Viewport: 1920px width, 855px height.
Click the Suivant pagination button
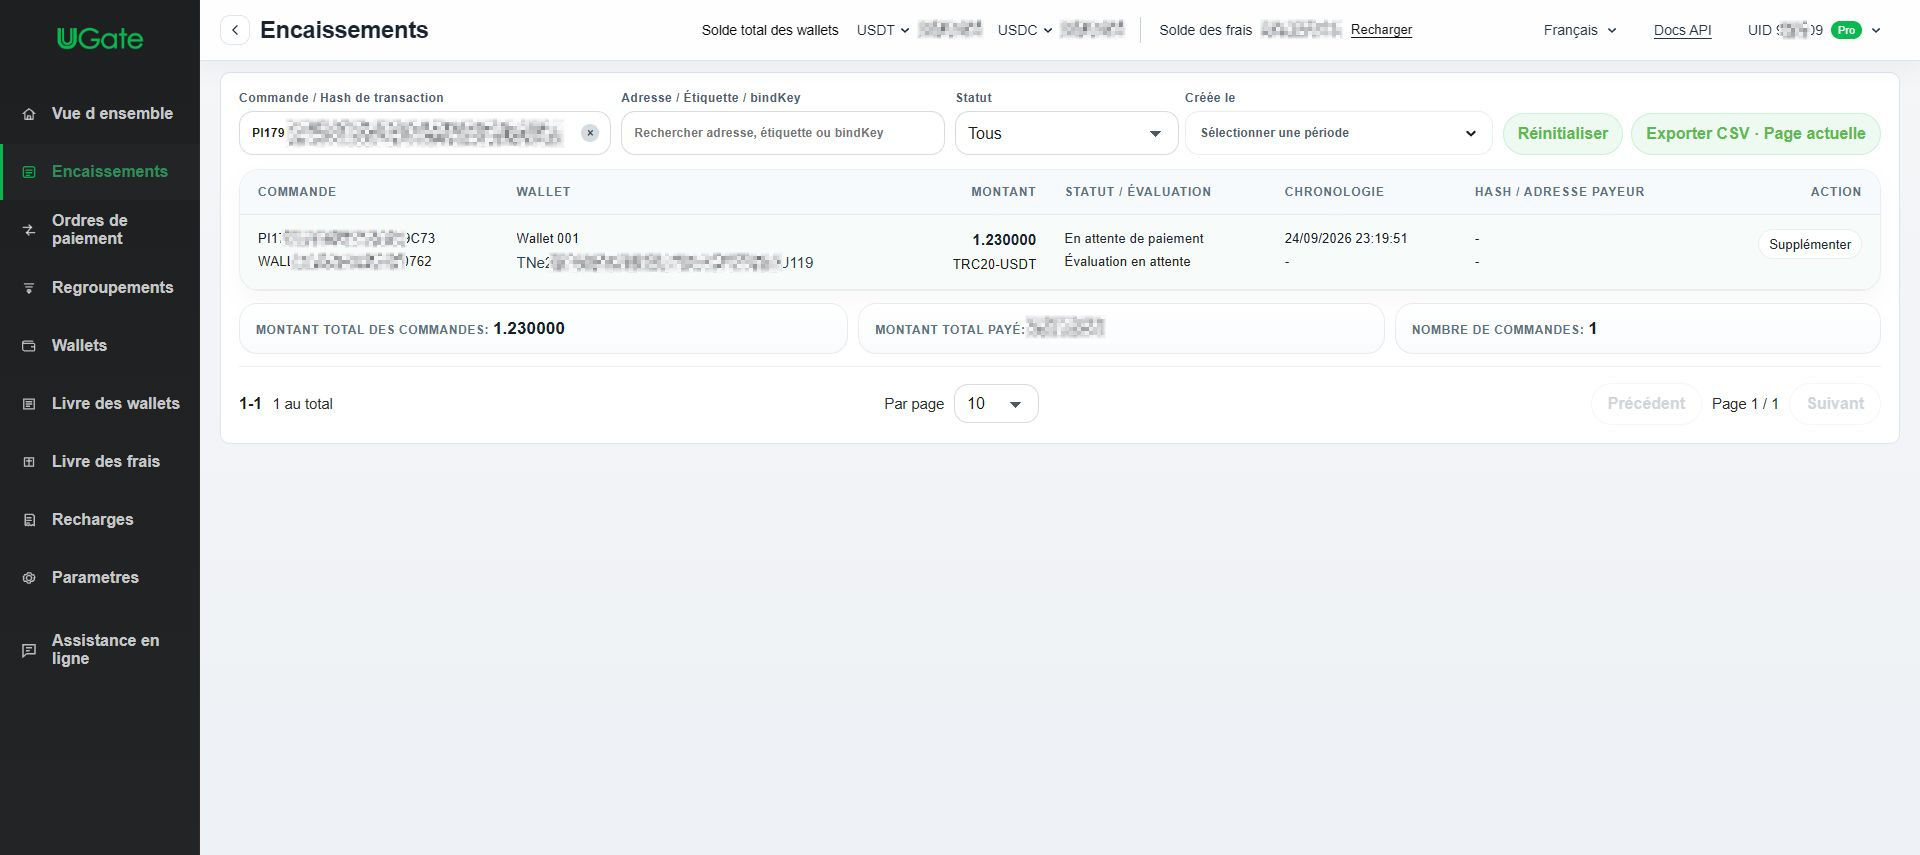[1835, 404]
